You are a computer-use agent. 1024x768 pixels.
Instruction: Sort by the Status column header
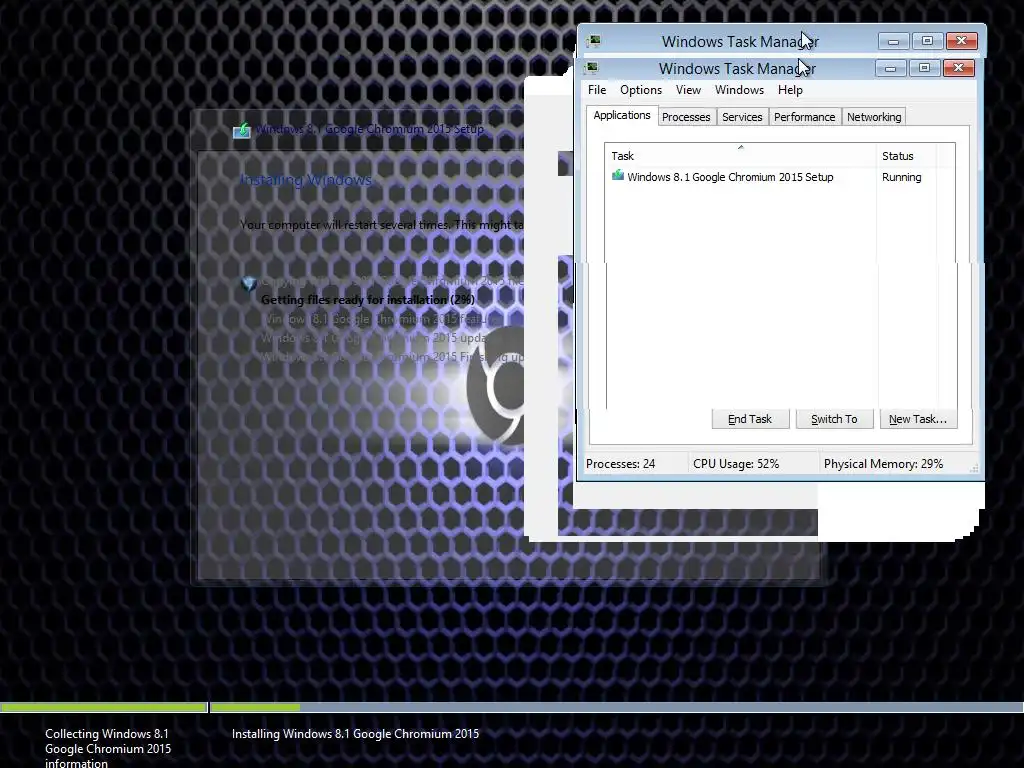[x=906, y=156]
